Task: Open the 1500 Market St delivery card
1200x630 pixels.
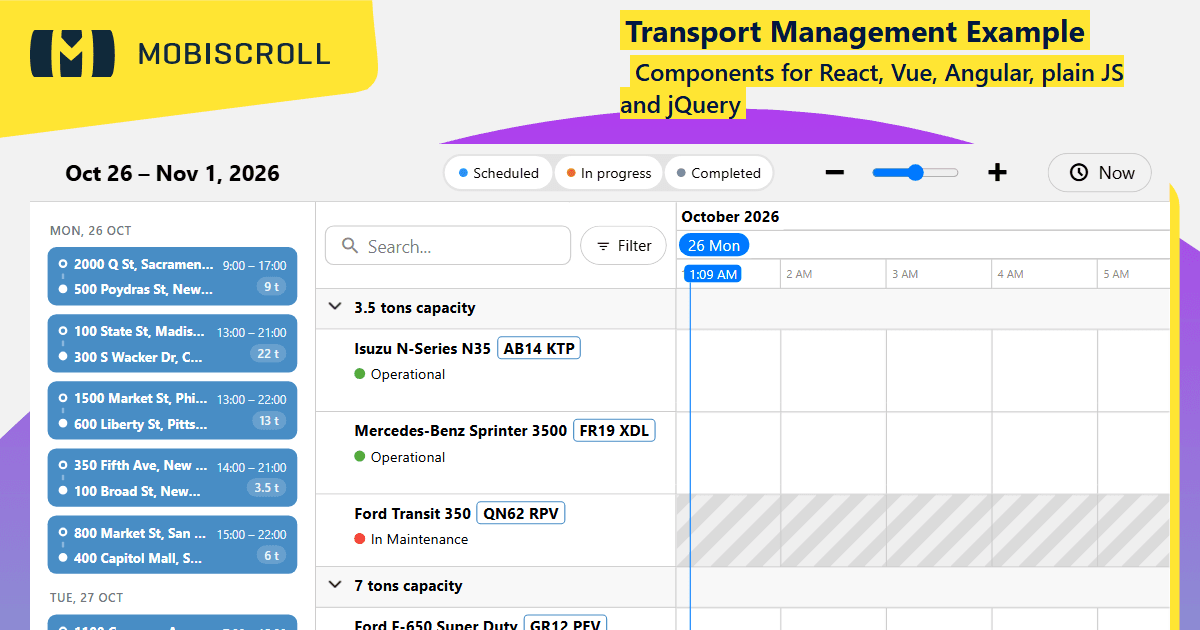Action: pos(172,410)
